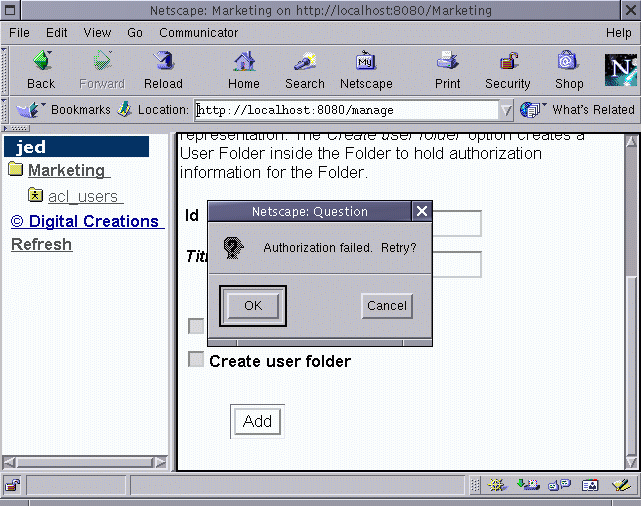Image resolution: width=641 pixels, height=506 pixels.
Task: Click the Title text input field
Action: [456, 264]
